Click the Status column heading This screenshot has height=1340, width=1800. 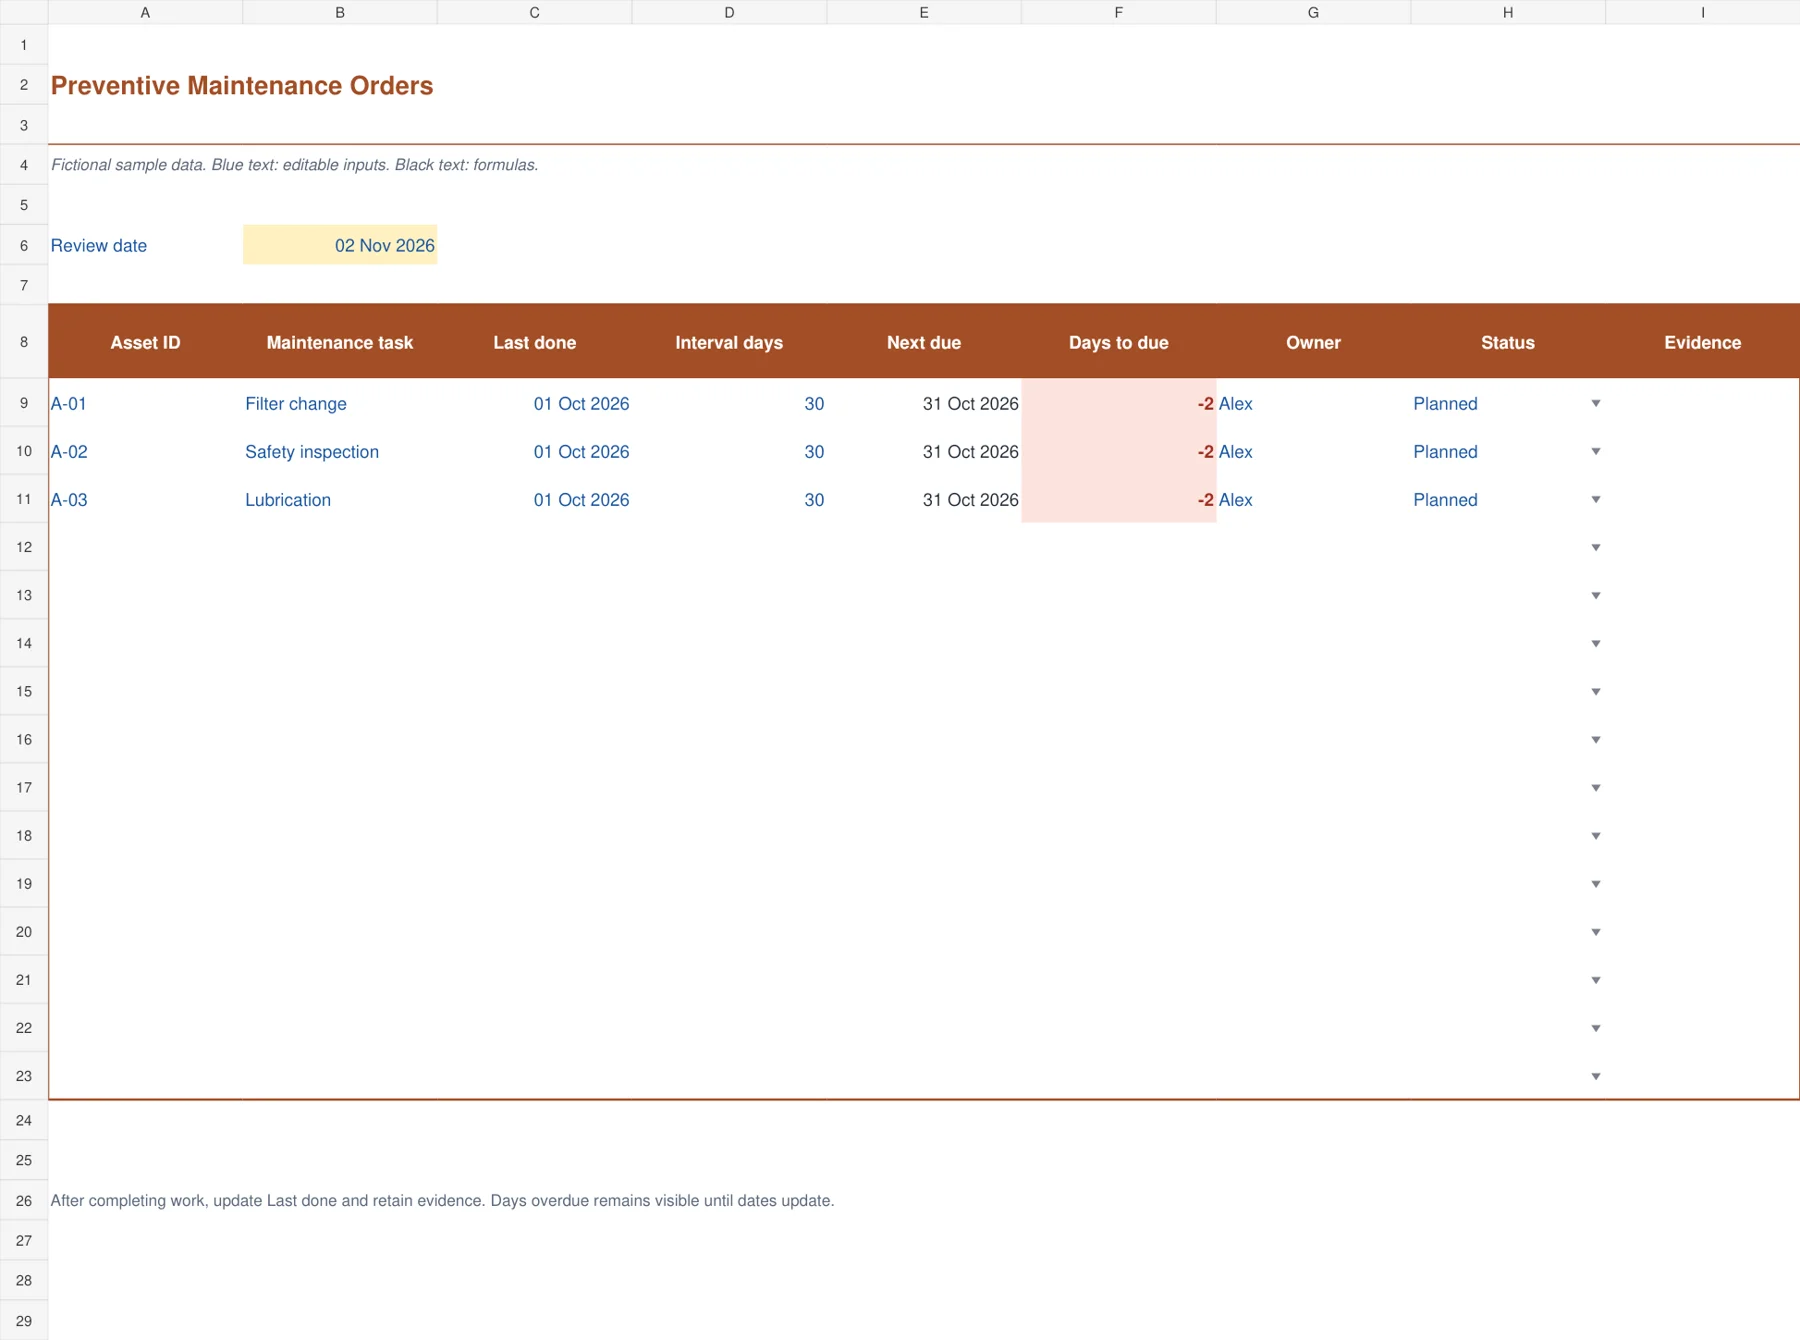[x=1507, y=342]
